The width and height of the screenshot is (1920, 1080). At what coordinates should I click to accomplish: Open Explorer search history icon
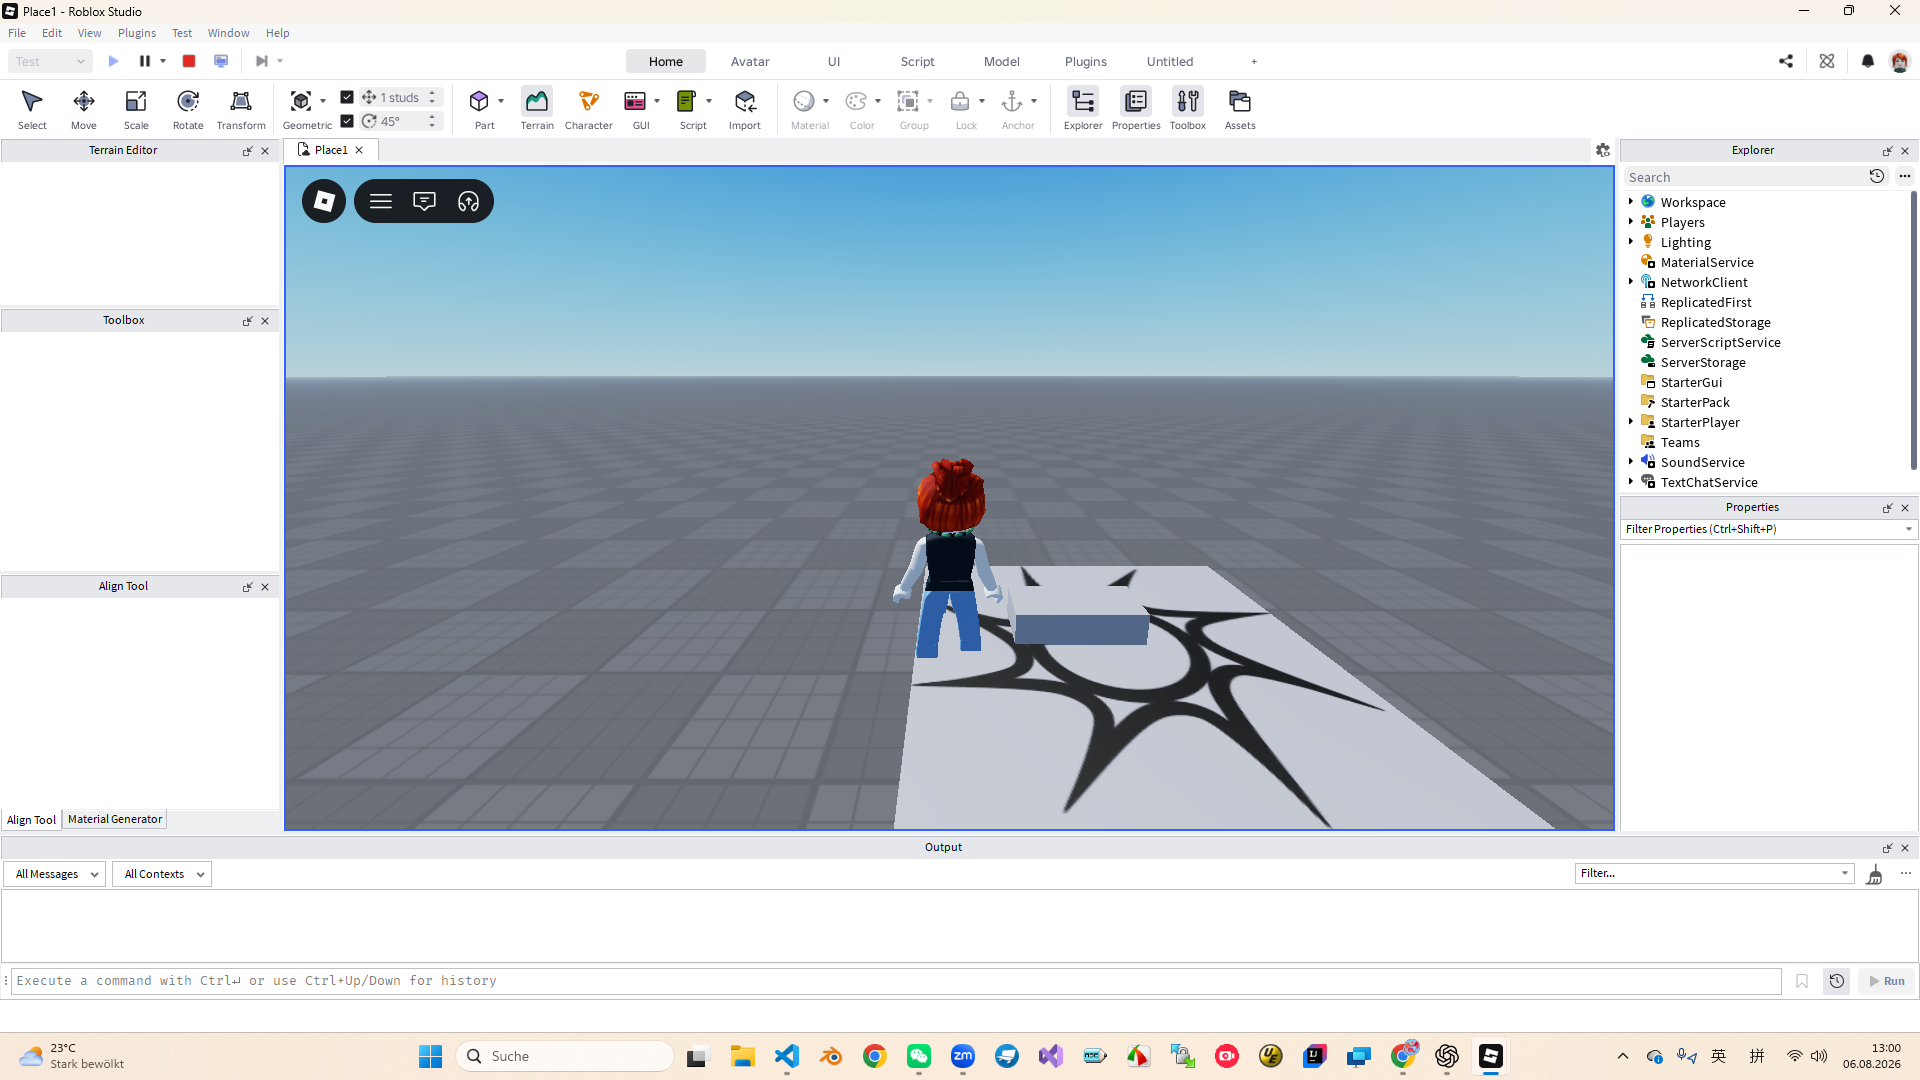[1877, 176]
